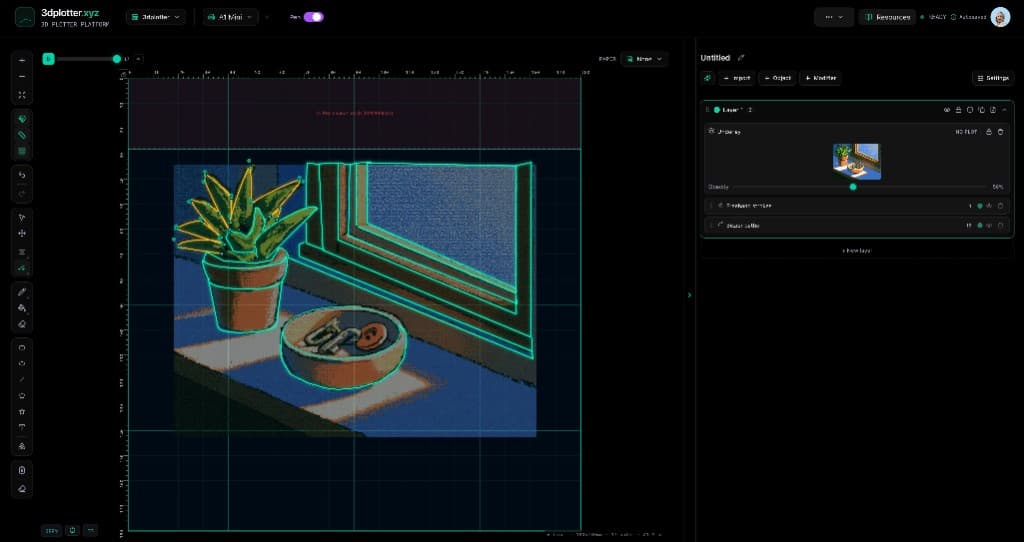The height and width of the screenshot is (542, 1024).
Task: Click the ruler origin corner icon
Action: [123, 75]
